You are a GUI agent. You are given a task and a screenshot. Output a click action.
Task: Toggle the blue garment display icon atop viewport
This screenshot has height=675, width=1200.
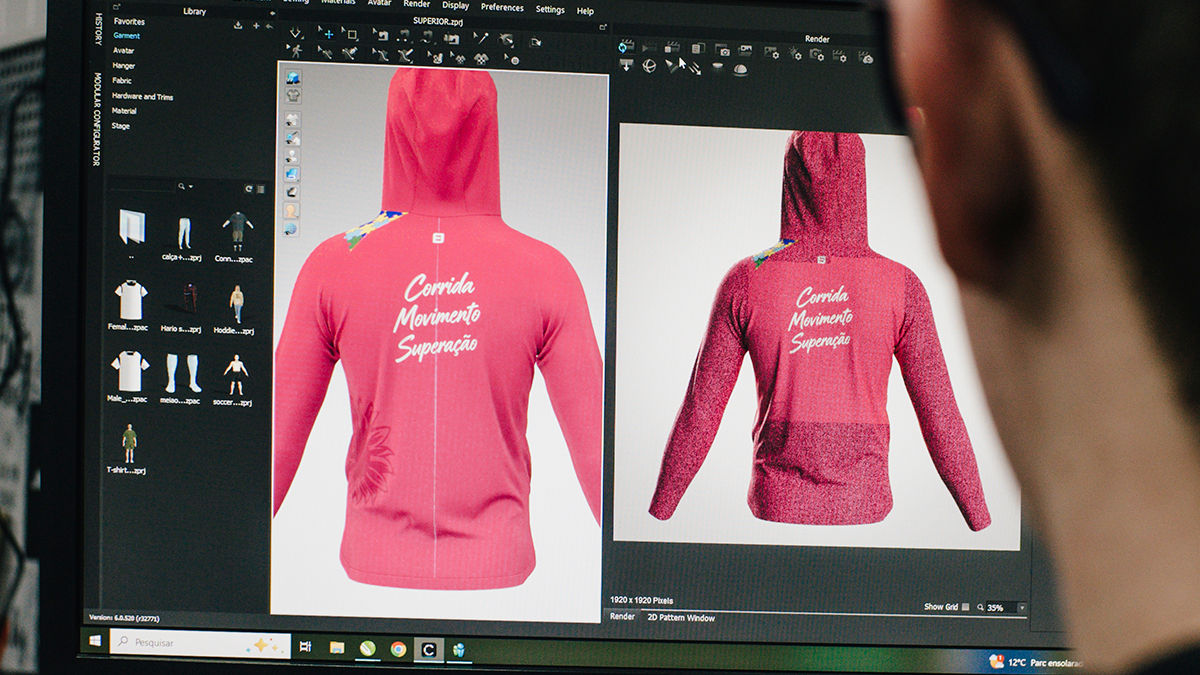(x=292, y=77)
